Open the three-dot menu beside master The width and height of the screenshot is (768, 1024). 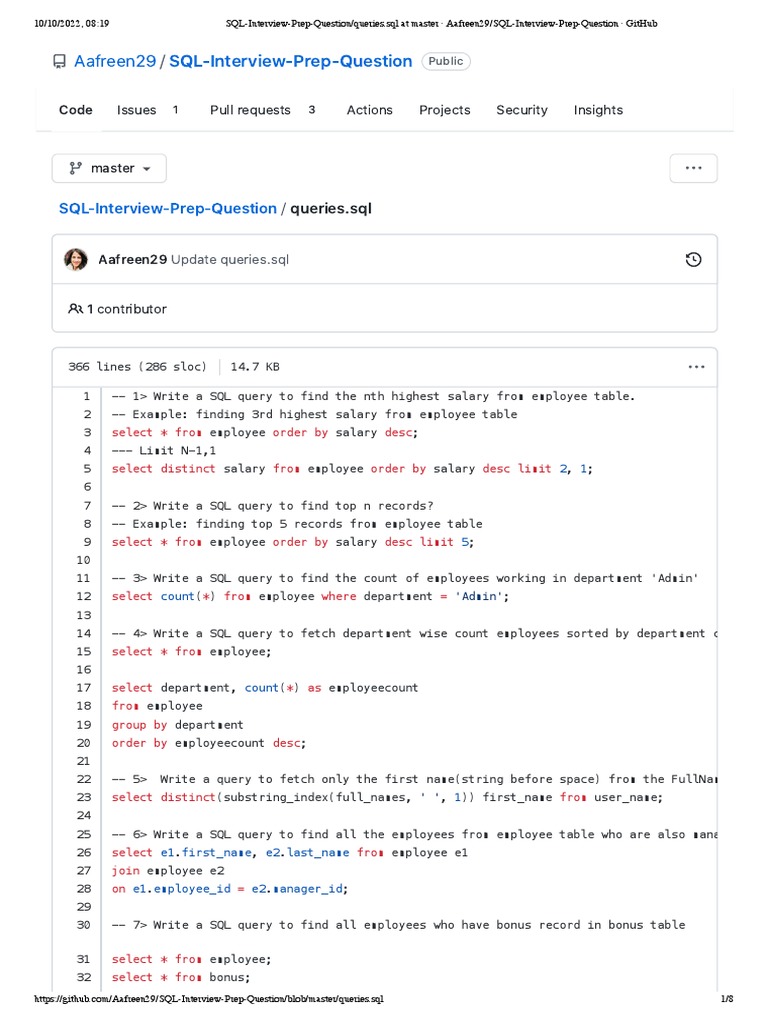coord(693,168)
